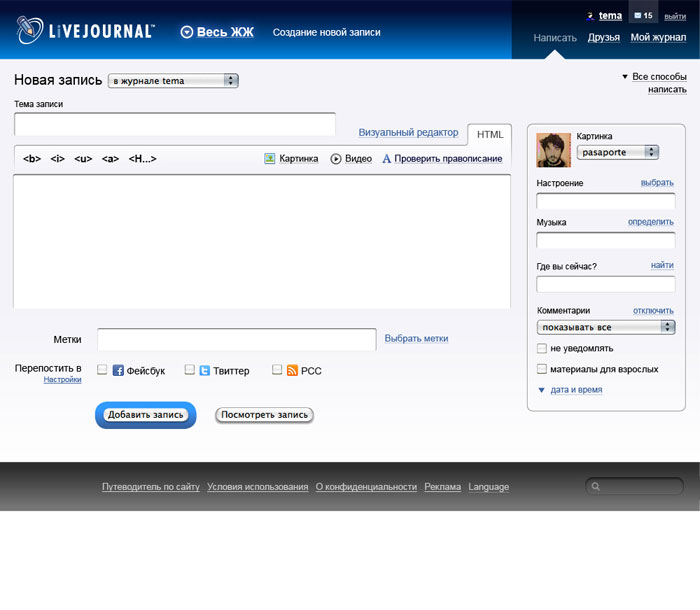Click the Facebook repost icon

pyautogui.click(x=118, y=370)
